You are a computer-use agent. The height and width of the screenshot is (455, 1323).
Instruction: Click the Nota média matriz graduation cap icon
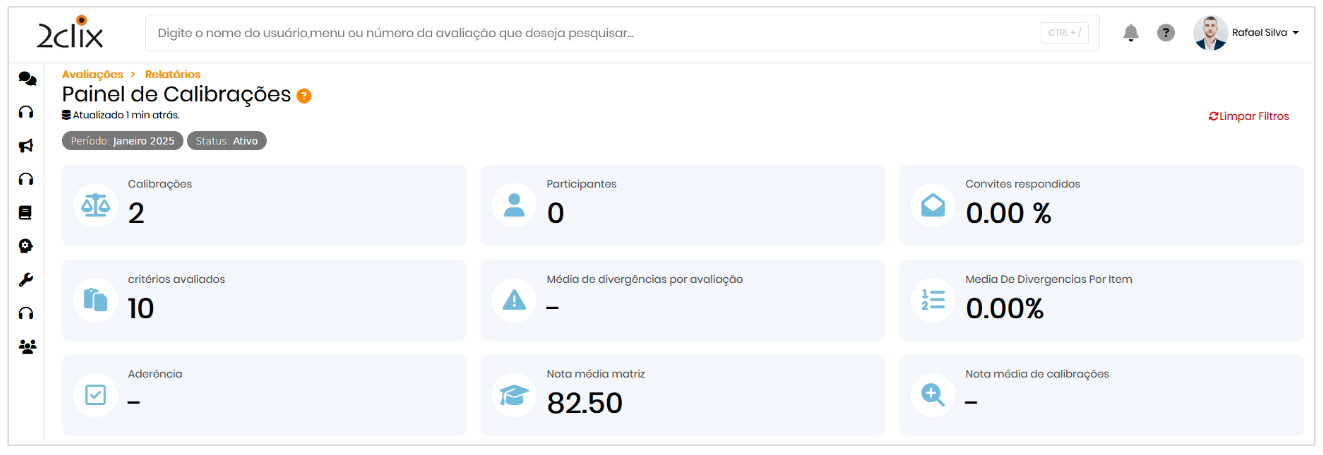pyautogui.click(x=514, y=395)
